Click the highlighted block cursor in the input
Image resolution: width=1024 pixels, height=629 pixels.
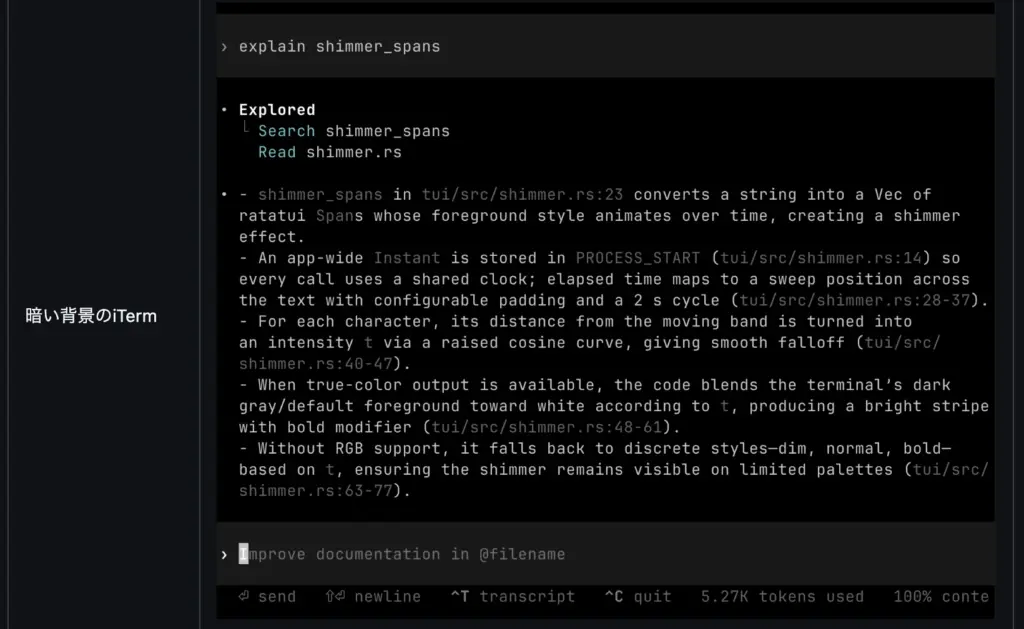click(243, 554)
